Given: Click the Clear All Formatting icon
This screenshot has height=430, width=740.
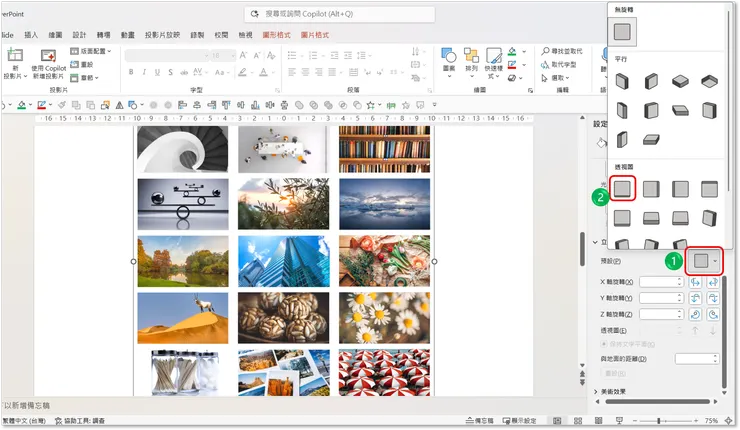Looking at the screenshot, I should pos(271,56).
